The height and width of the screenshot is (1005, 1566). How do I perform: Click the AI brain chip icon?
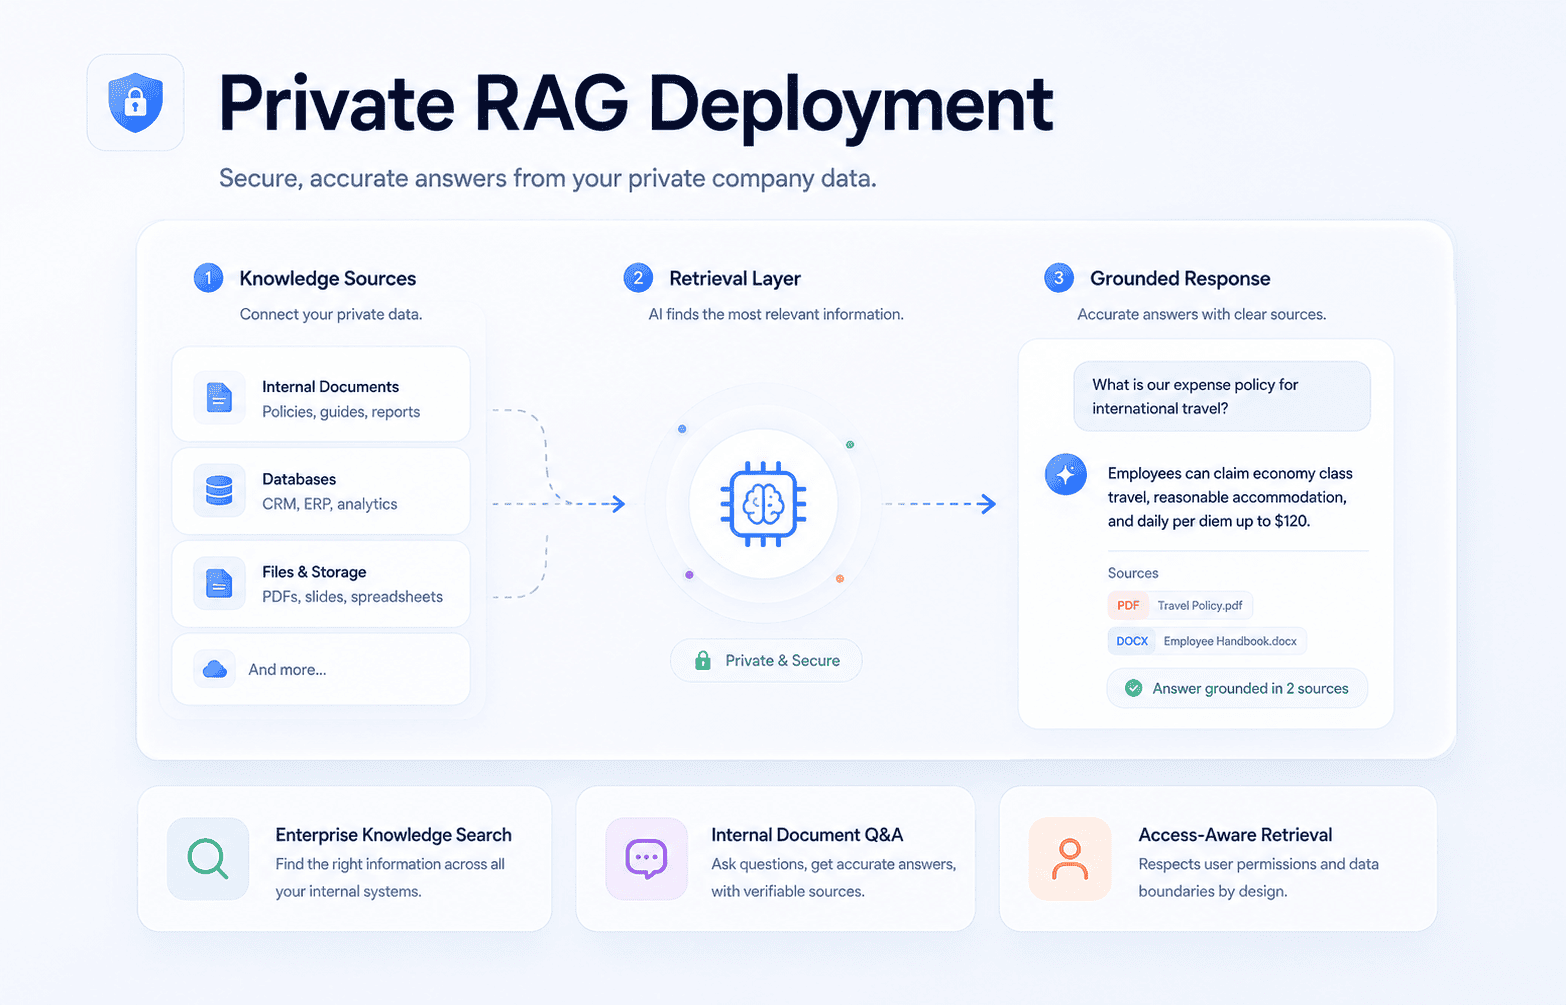coord(763,504)
